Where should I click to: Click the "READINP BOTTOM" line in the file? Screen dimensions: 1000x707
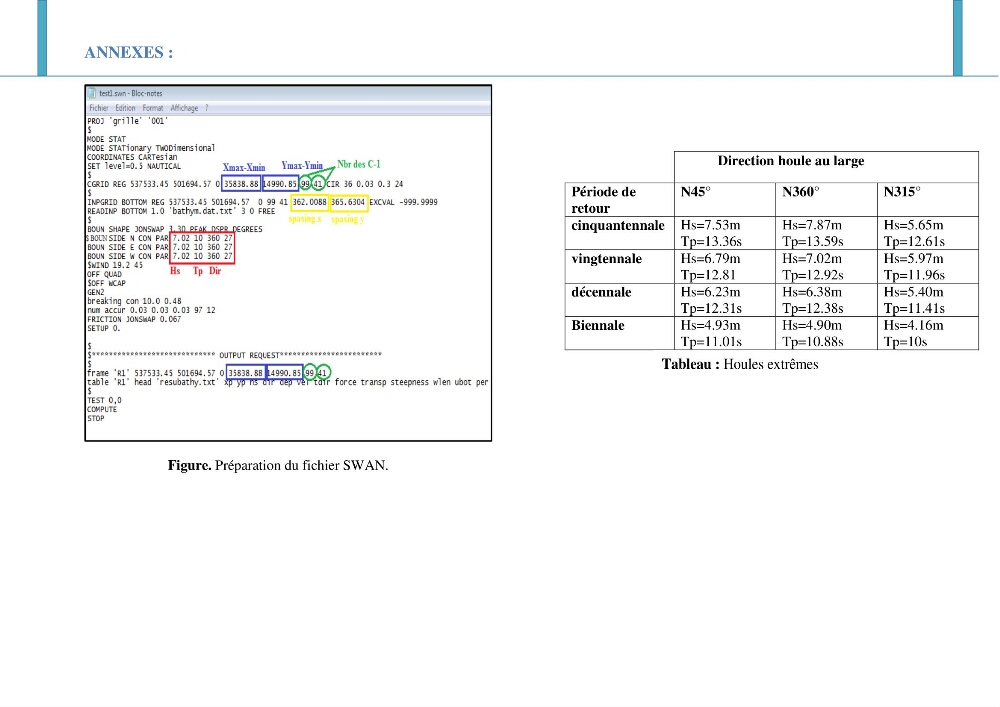tap(181, 211)
